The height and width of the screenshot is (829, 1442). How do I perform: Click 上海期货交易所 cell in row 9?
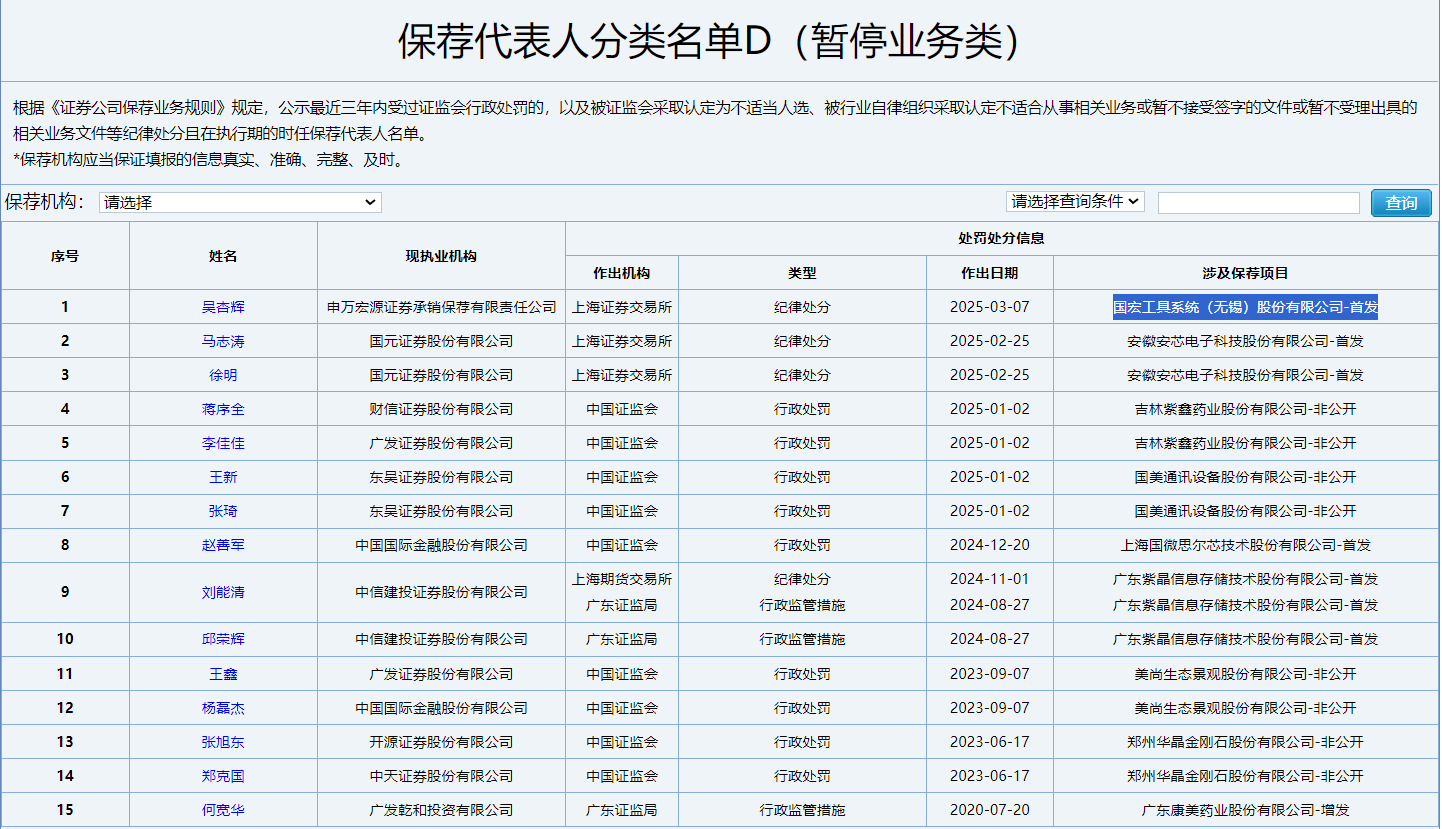click(622, 579)
